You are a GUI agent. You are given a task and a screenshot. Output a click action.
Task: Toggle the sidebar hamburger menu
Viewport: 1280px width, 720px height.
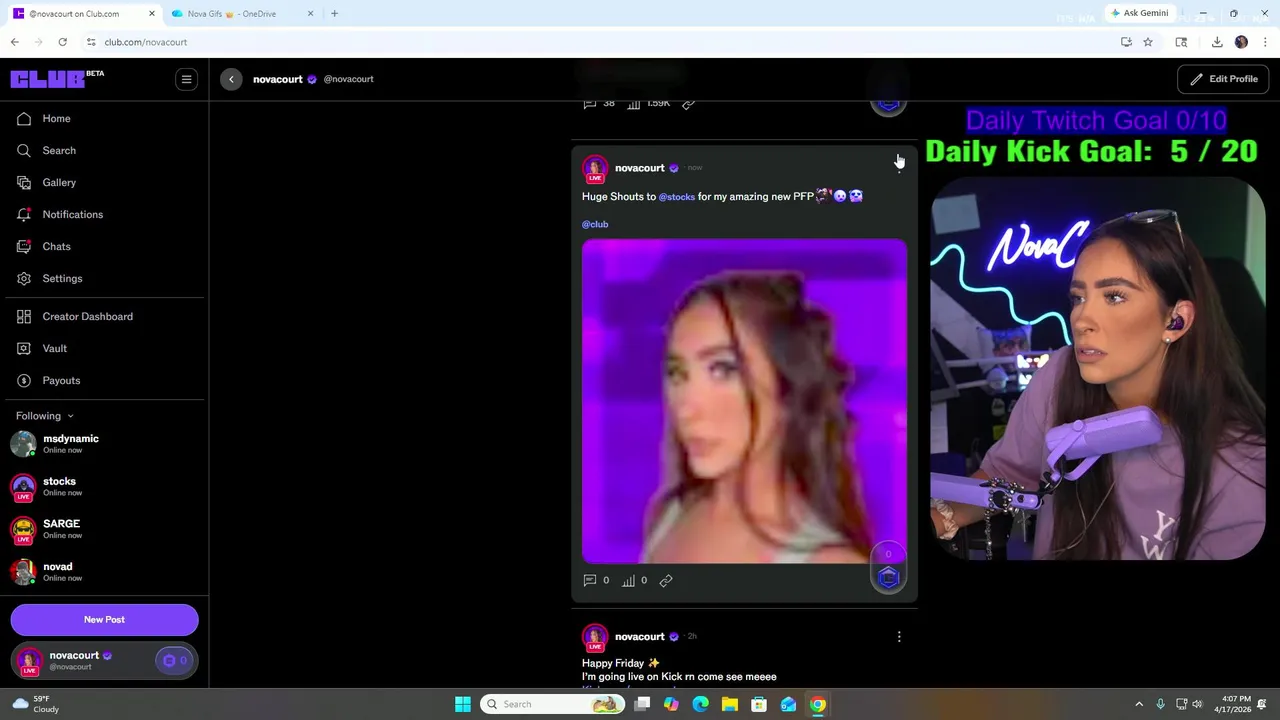point(186,79)
